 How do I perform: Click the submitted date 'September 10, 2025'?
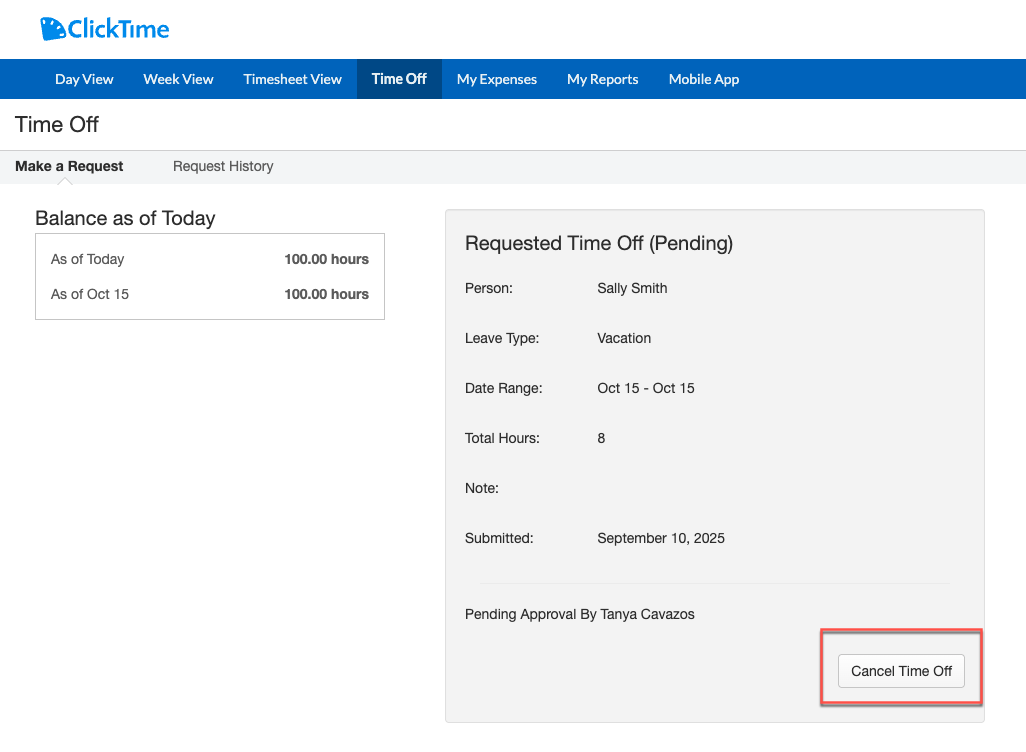(661, 538)
